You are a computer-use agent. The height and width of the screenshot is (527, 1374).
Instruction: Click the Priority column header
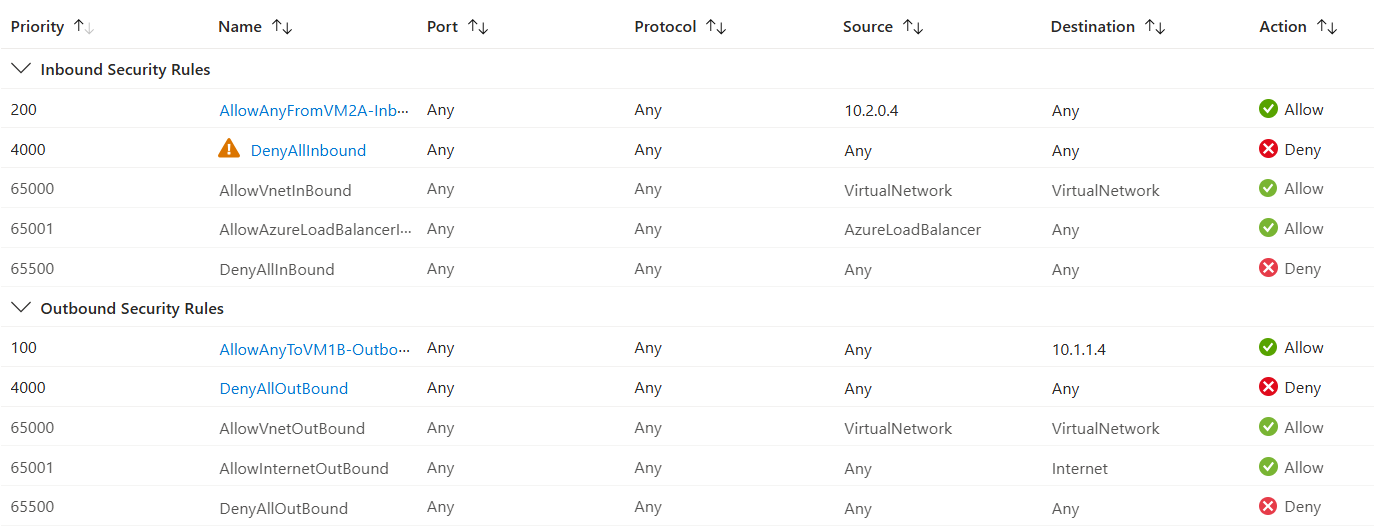[x=37, y=27]
